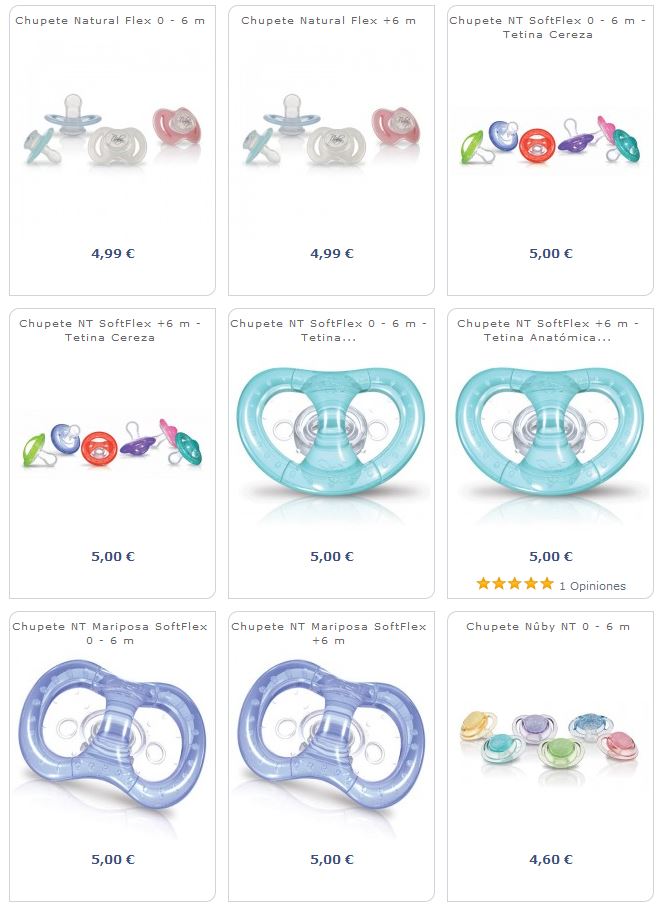Click the blue Mariposa SoftFlex 0 - 6 m image

[x=112, y=733]
